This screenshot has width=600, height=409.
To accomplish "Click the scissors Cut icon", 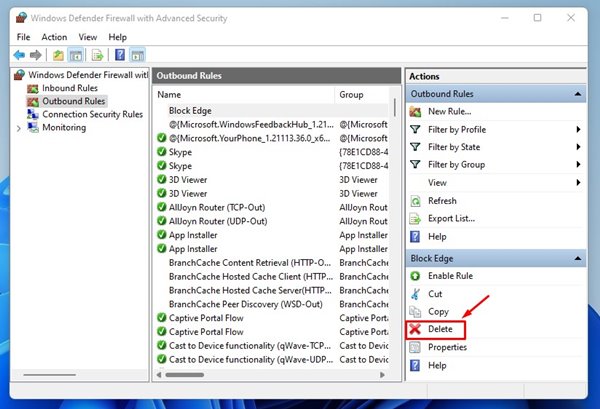I will click(415, 294).
